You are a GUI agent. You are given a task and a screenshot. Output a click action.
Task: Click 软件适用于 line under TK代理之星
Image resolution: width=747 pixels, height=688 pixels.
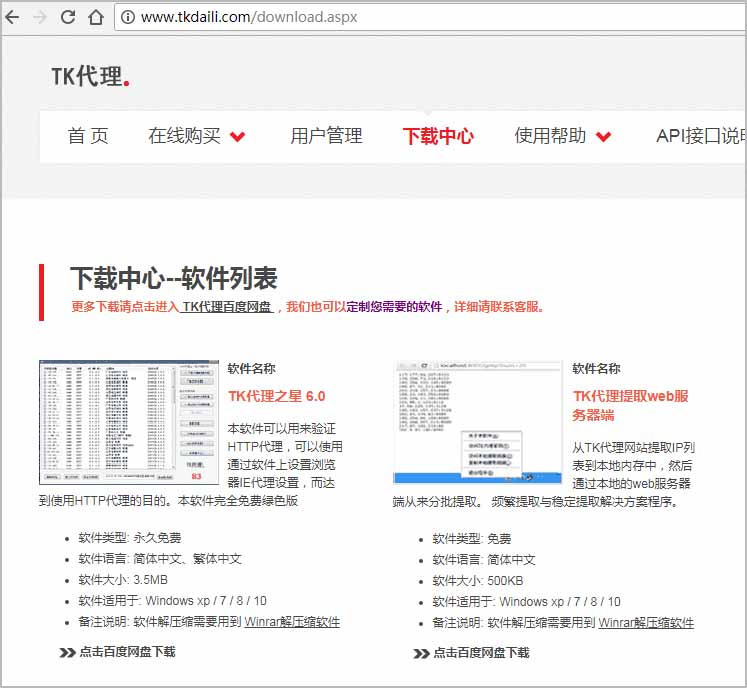tap(172, 601)
